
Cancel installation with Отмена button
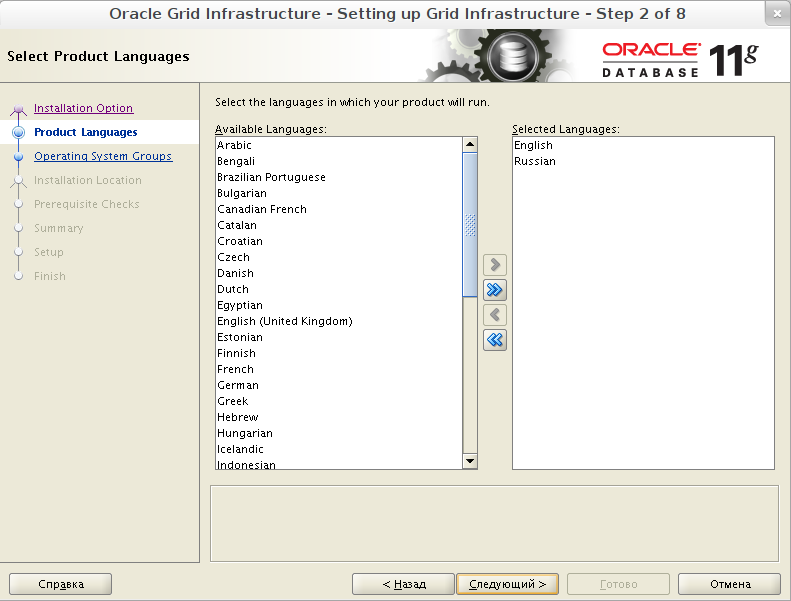tap(730, 584)
